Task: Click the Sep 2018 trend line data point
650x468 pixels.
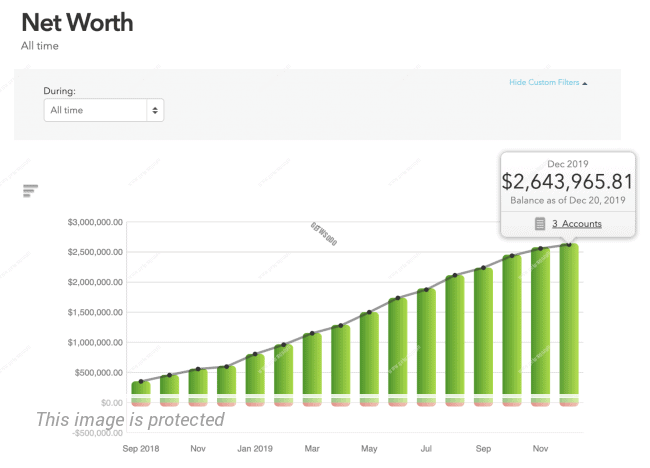Action: click(141, 382)
